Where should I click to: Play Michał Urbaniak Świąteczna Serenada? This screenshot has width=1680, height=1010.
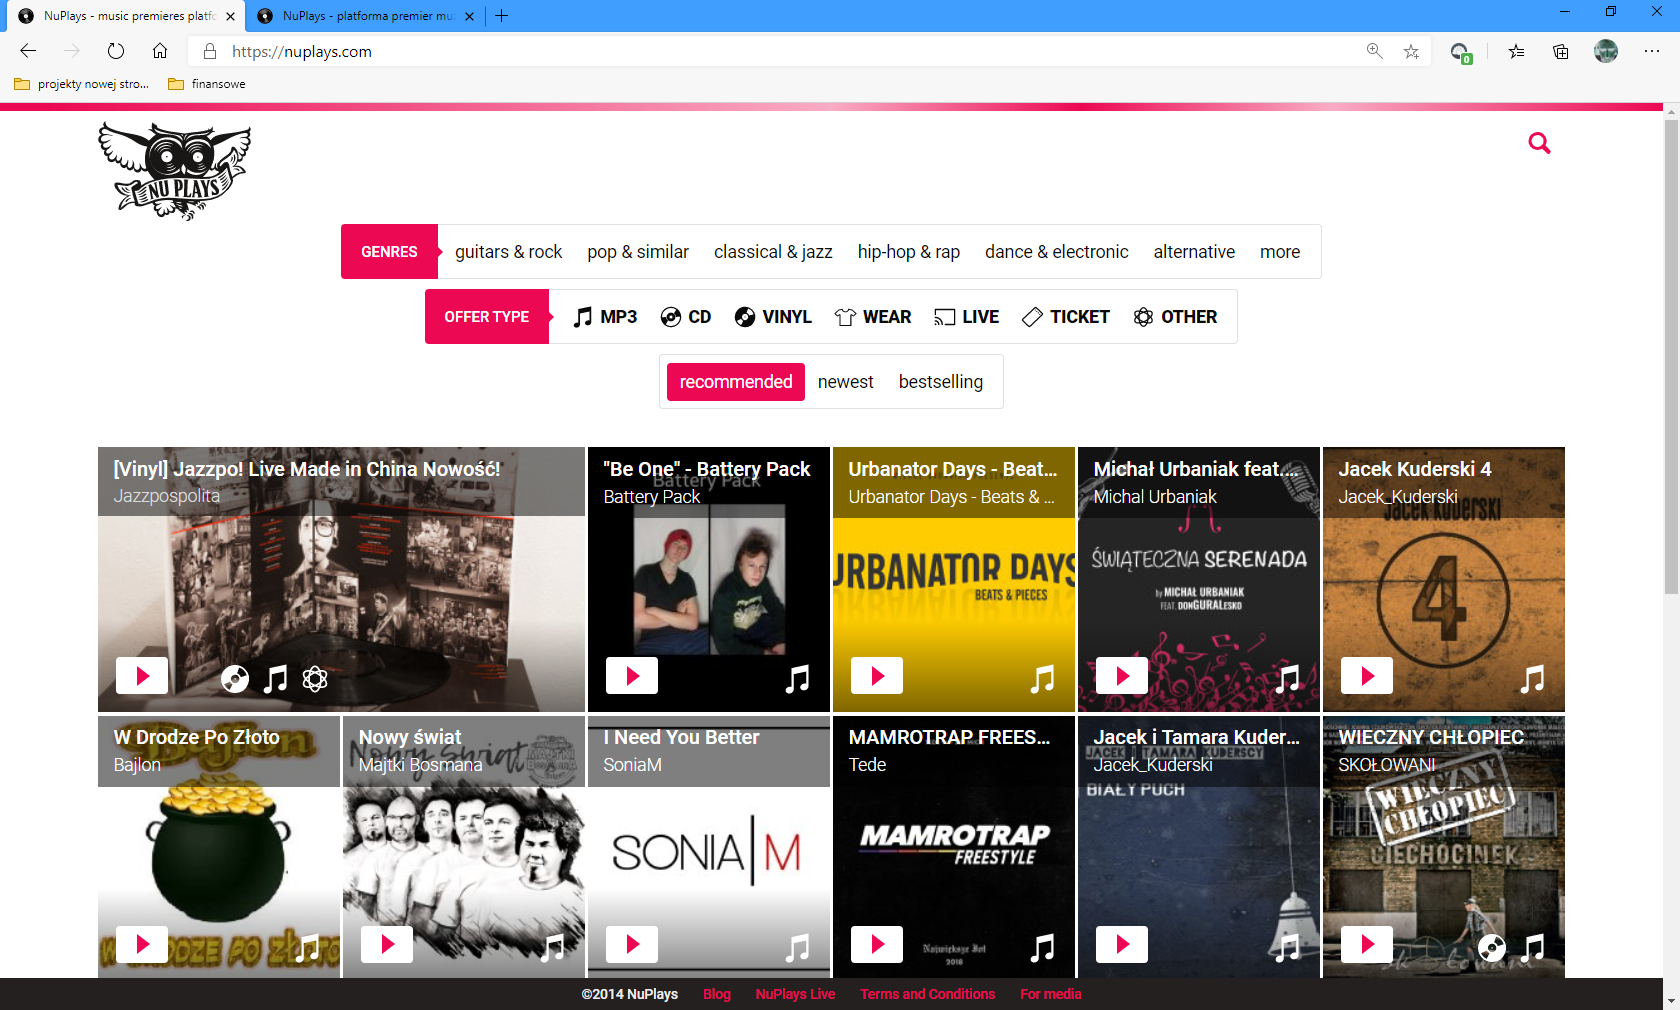click(x=1122, y=676)
